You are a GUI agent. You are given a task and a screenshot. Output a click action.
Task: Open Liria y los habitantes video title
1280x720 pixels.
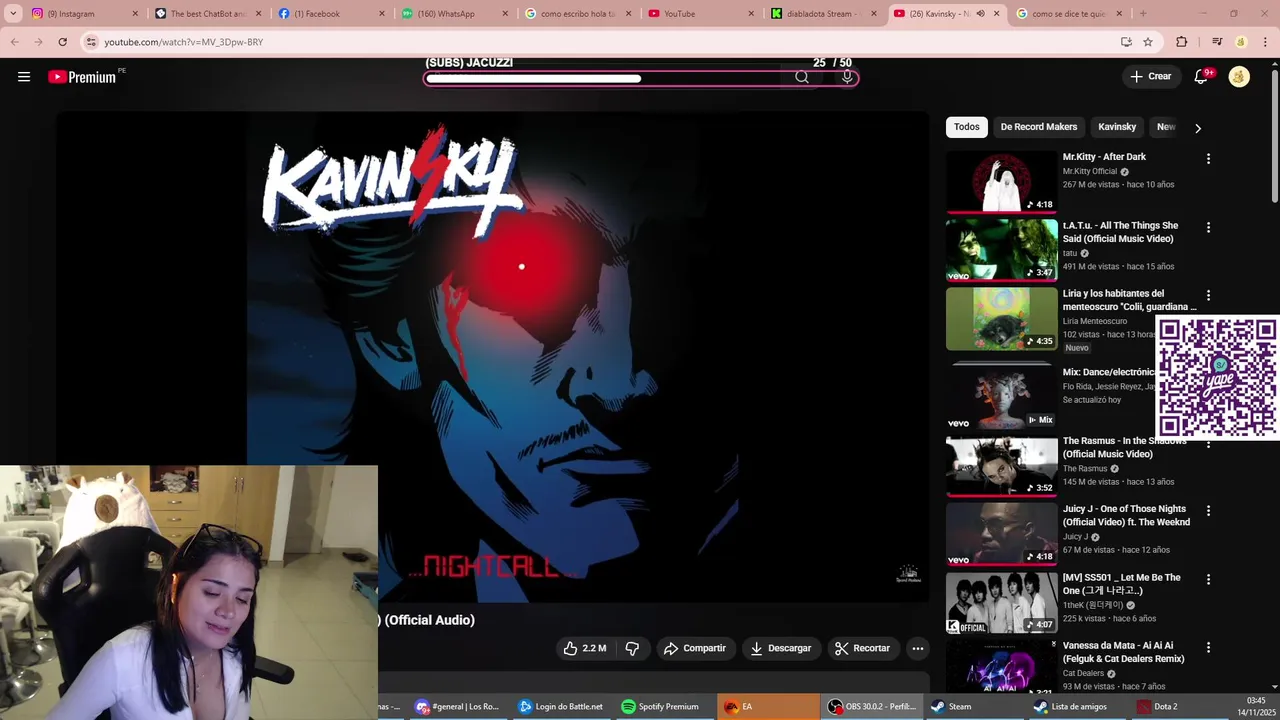click(x=1129, y=300)
